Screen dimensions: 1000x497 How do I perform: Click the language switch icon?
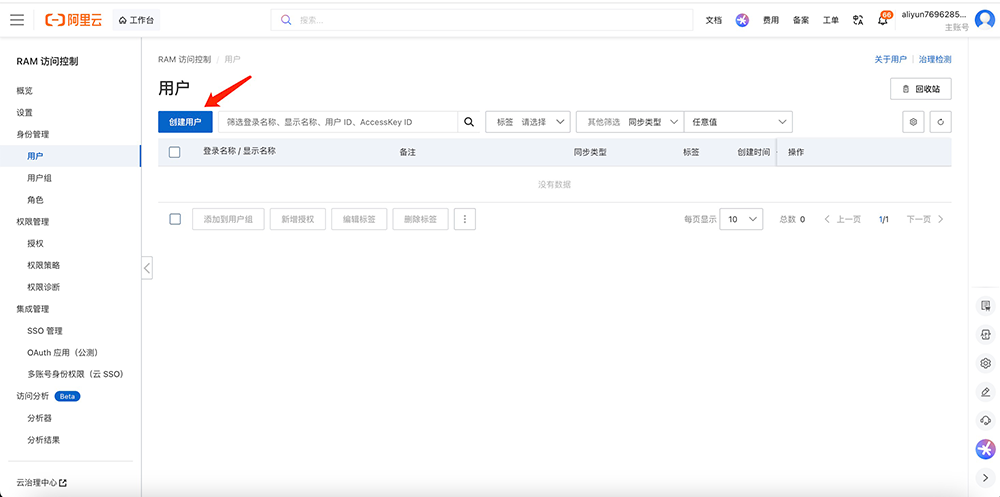[x=857, y=20]
